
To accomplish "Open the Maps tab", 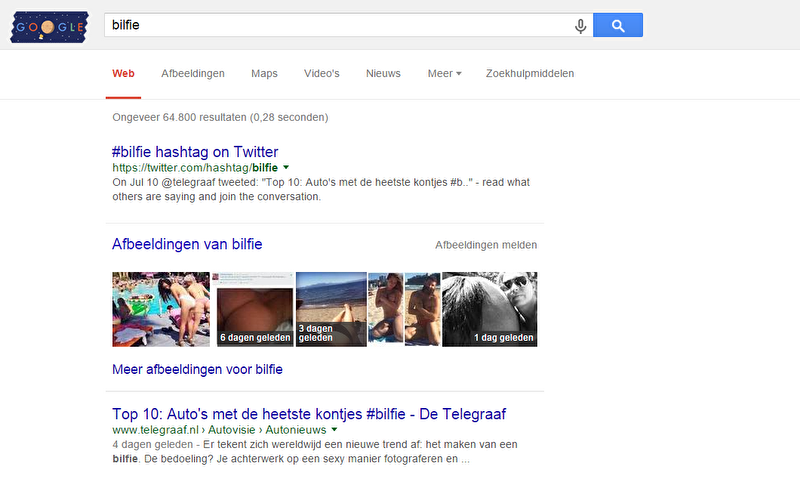I will (x=264, y=73).
